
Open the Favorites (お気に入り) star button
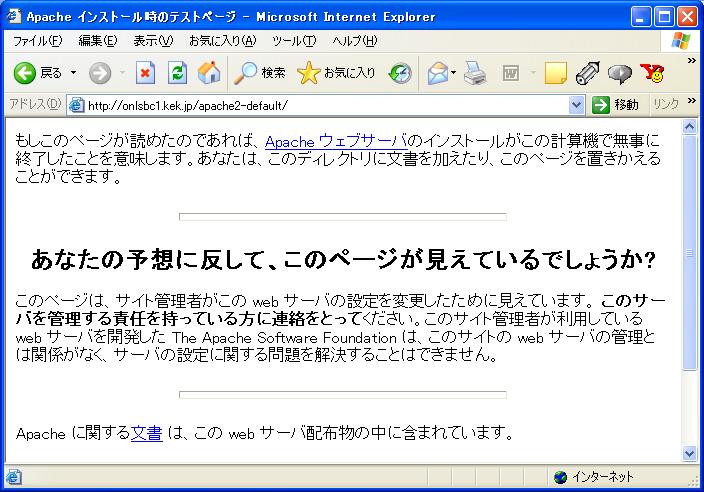336,73
